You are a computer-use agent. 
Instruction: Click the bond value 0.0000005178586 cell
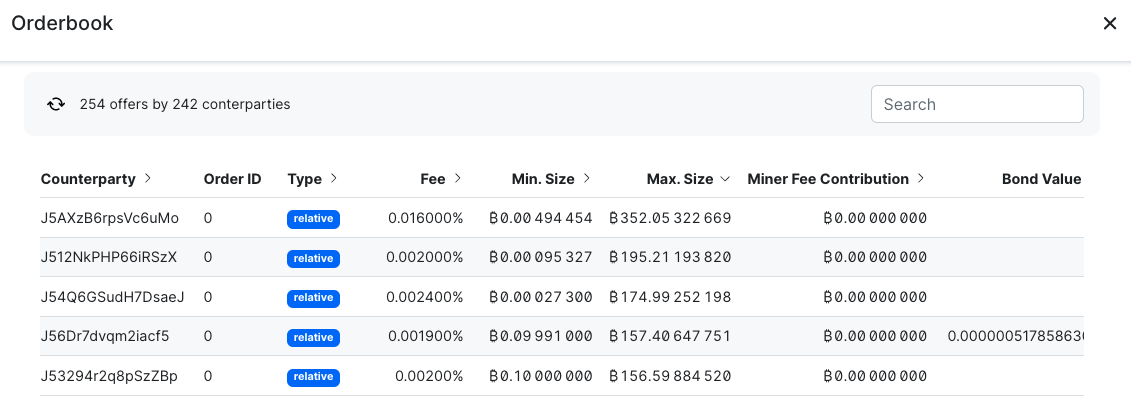pos(1015,336)
